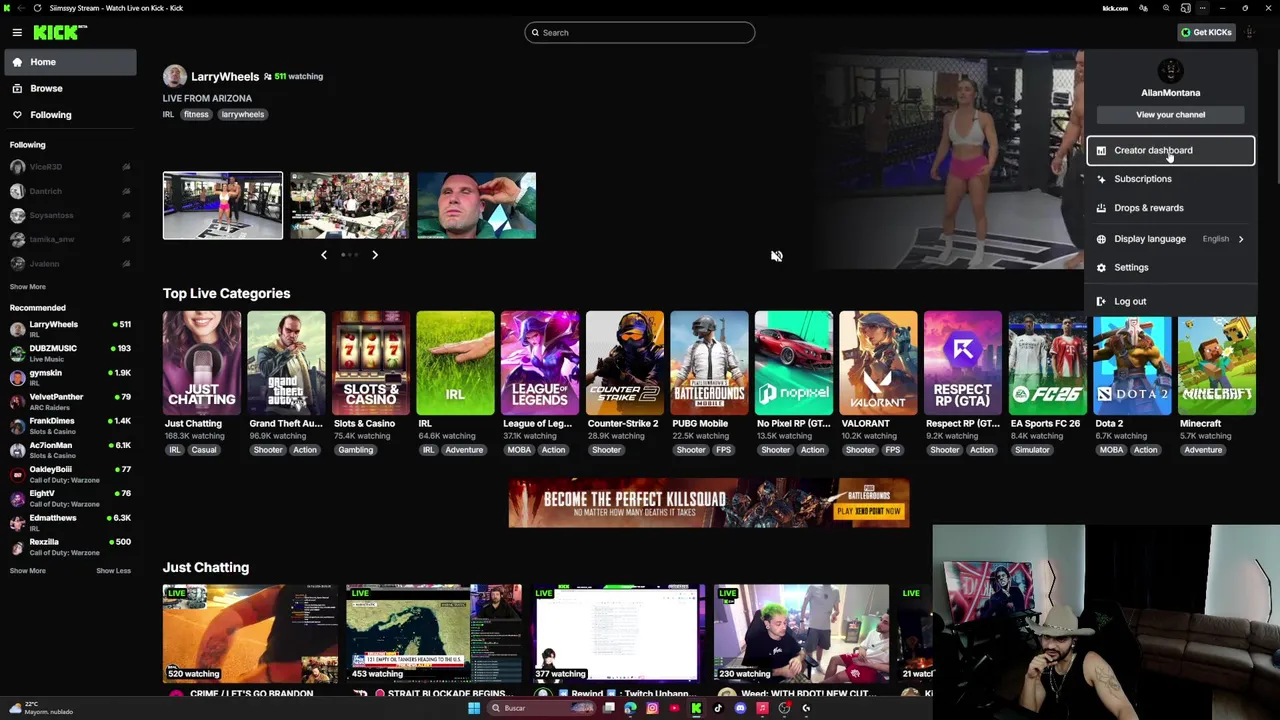Open YouTube from the taskbar

674,708
